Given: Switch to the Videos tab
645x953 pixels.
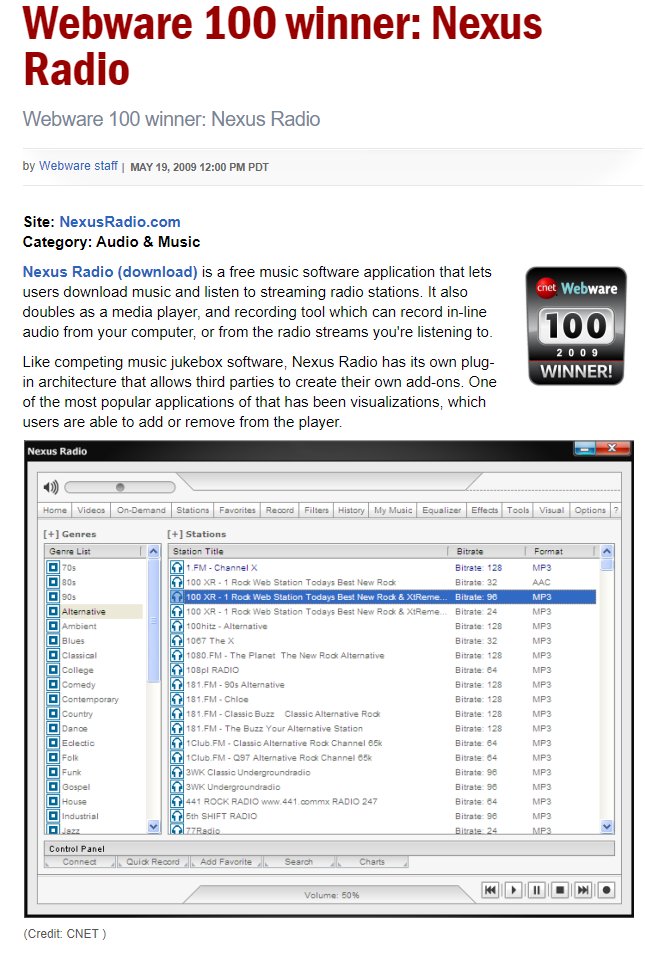Looking at the screenshot, I should [x=91, y=511].
